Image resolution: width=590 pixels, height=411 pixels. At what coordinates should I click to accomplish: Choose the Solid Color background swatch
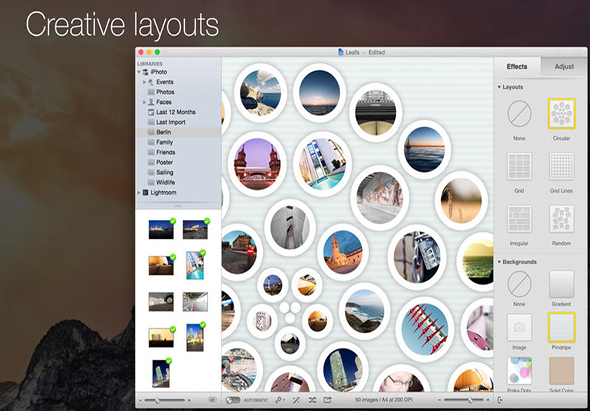click(x=561, y=371)
